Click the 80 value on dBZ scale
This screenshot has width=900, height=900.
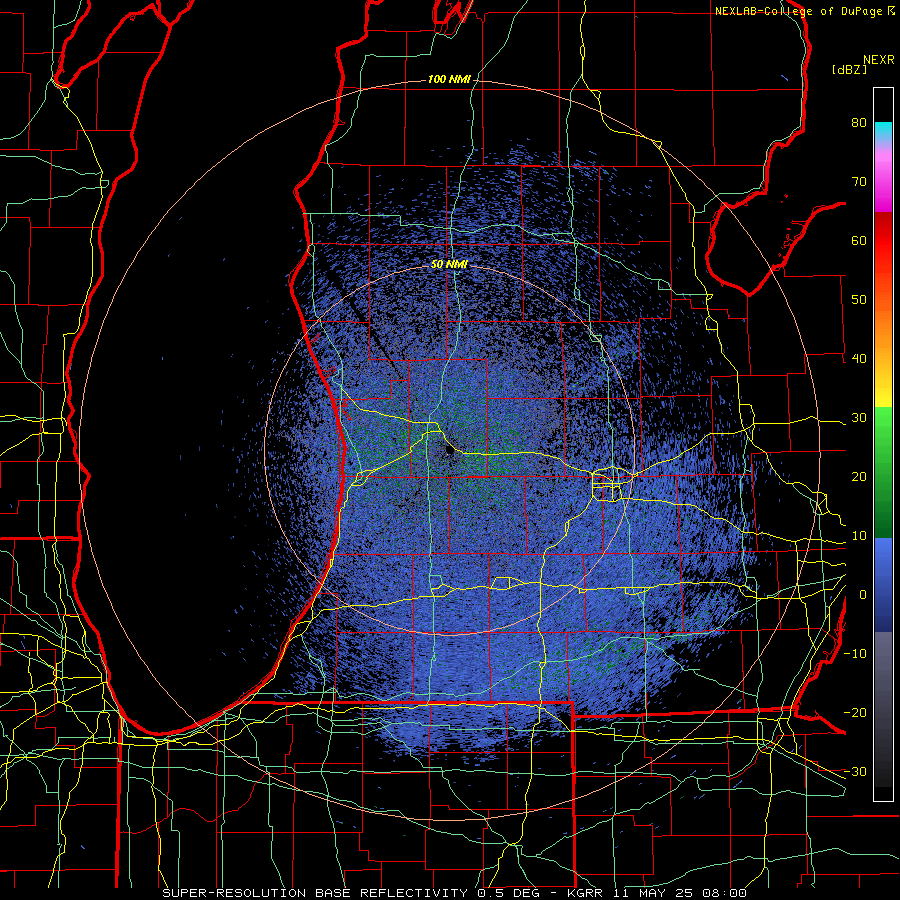(859, 122)
